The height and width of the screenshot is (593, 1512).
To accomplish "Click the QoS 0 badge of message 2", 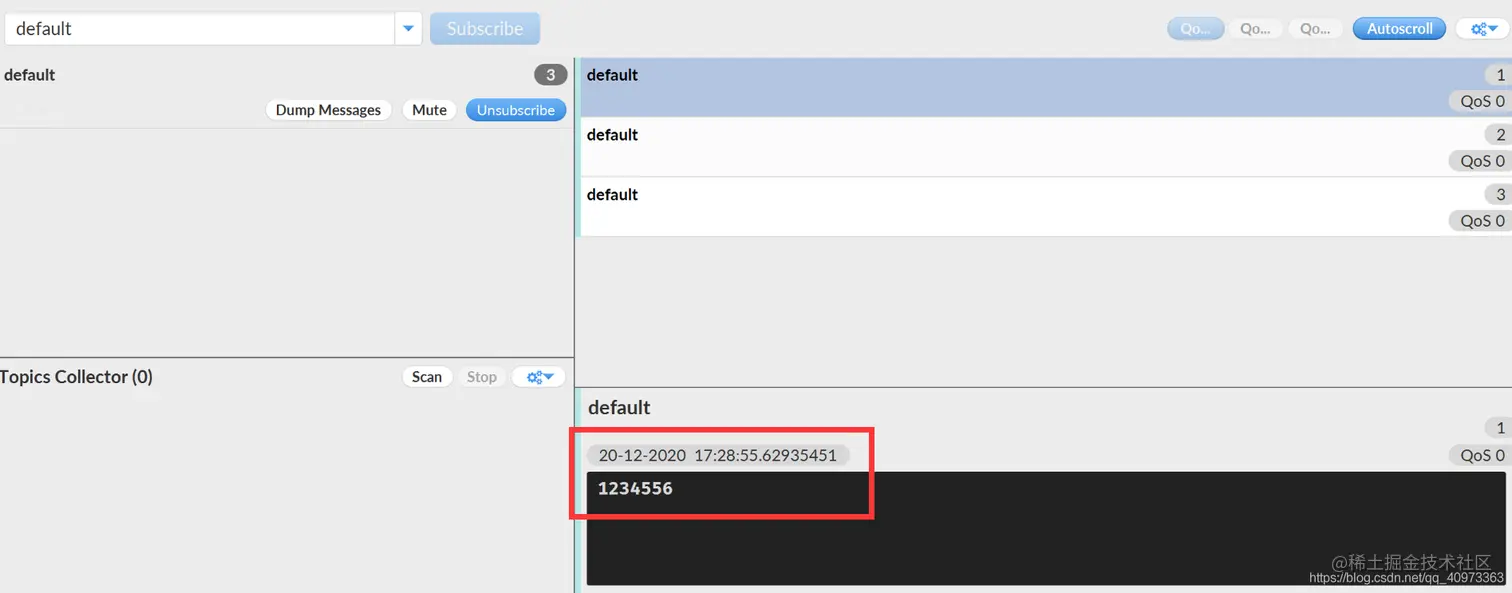I will (x=1481, y=161).
